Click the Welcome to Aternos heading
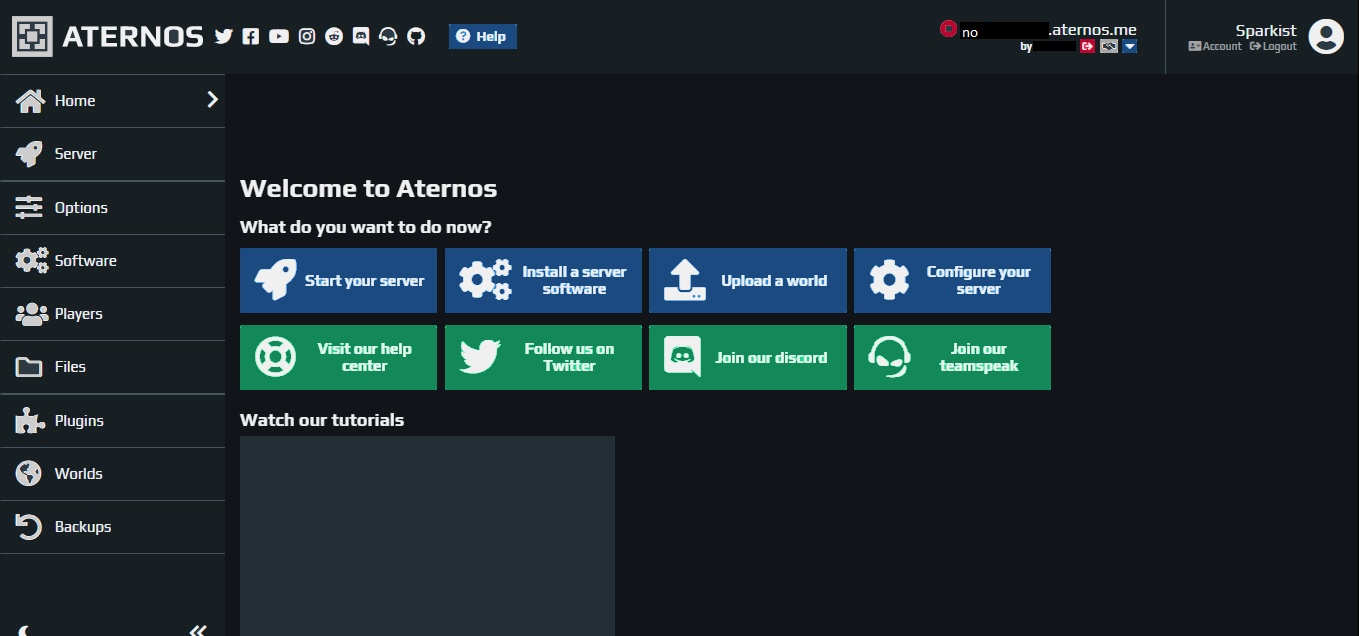 368,188
